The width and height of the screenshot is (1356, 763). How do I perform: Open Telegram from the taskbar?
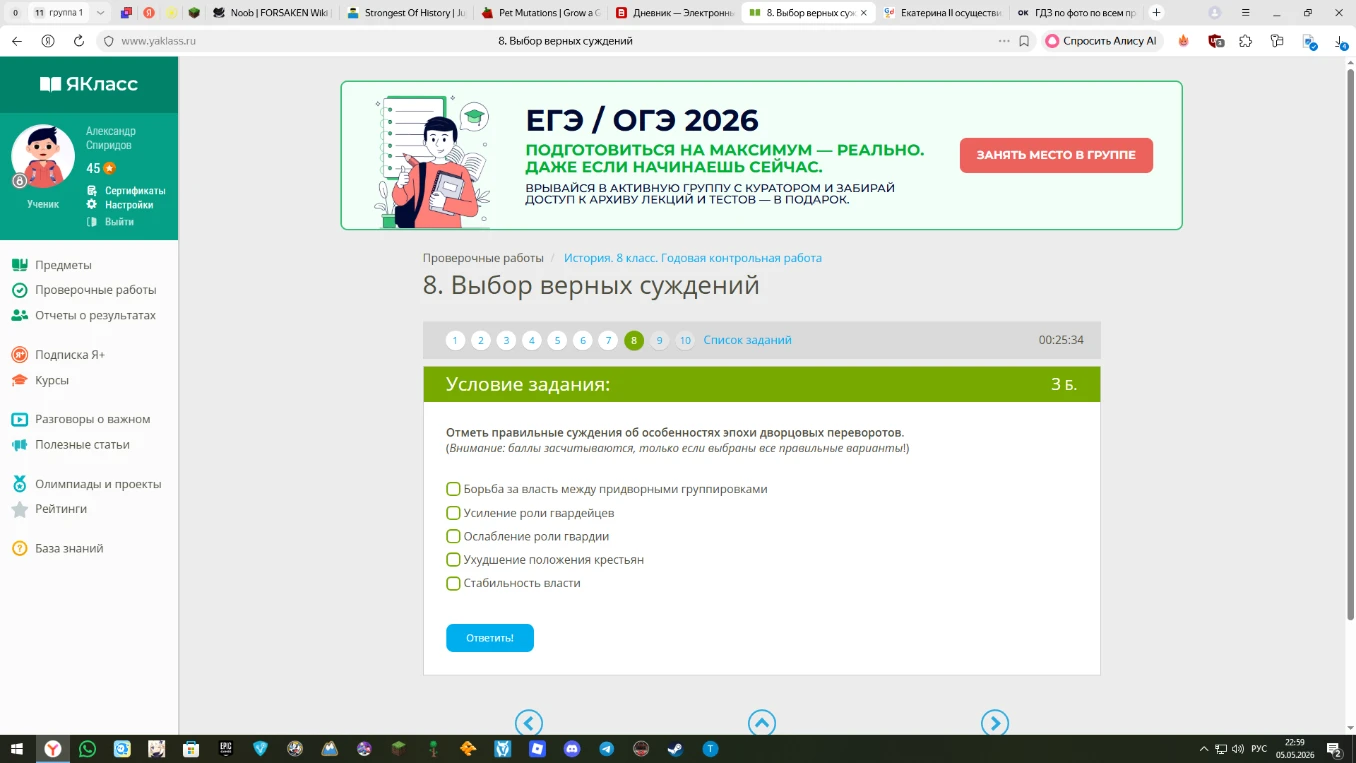tap(607, 748)
